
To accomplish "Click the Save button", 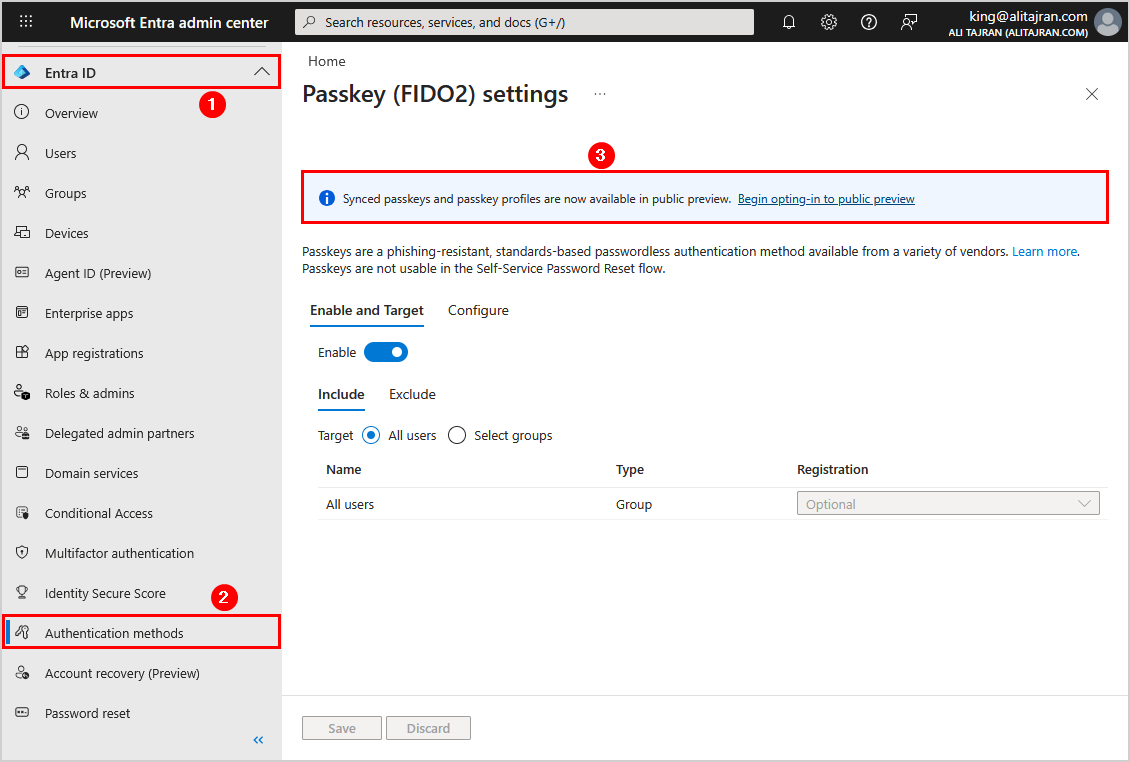I will (342, 728).
